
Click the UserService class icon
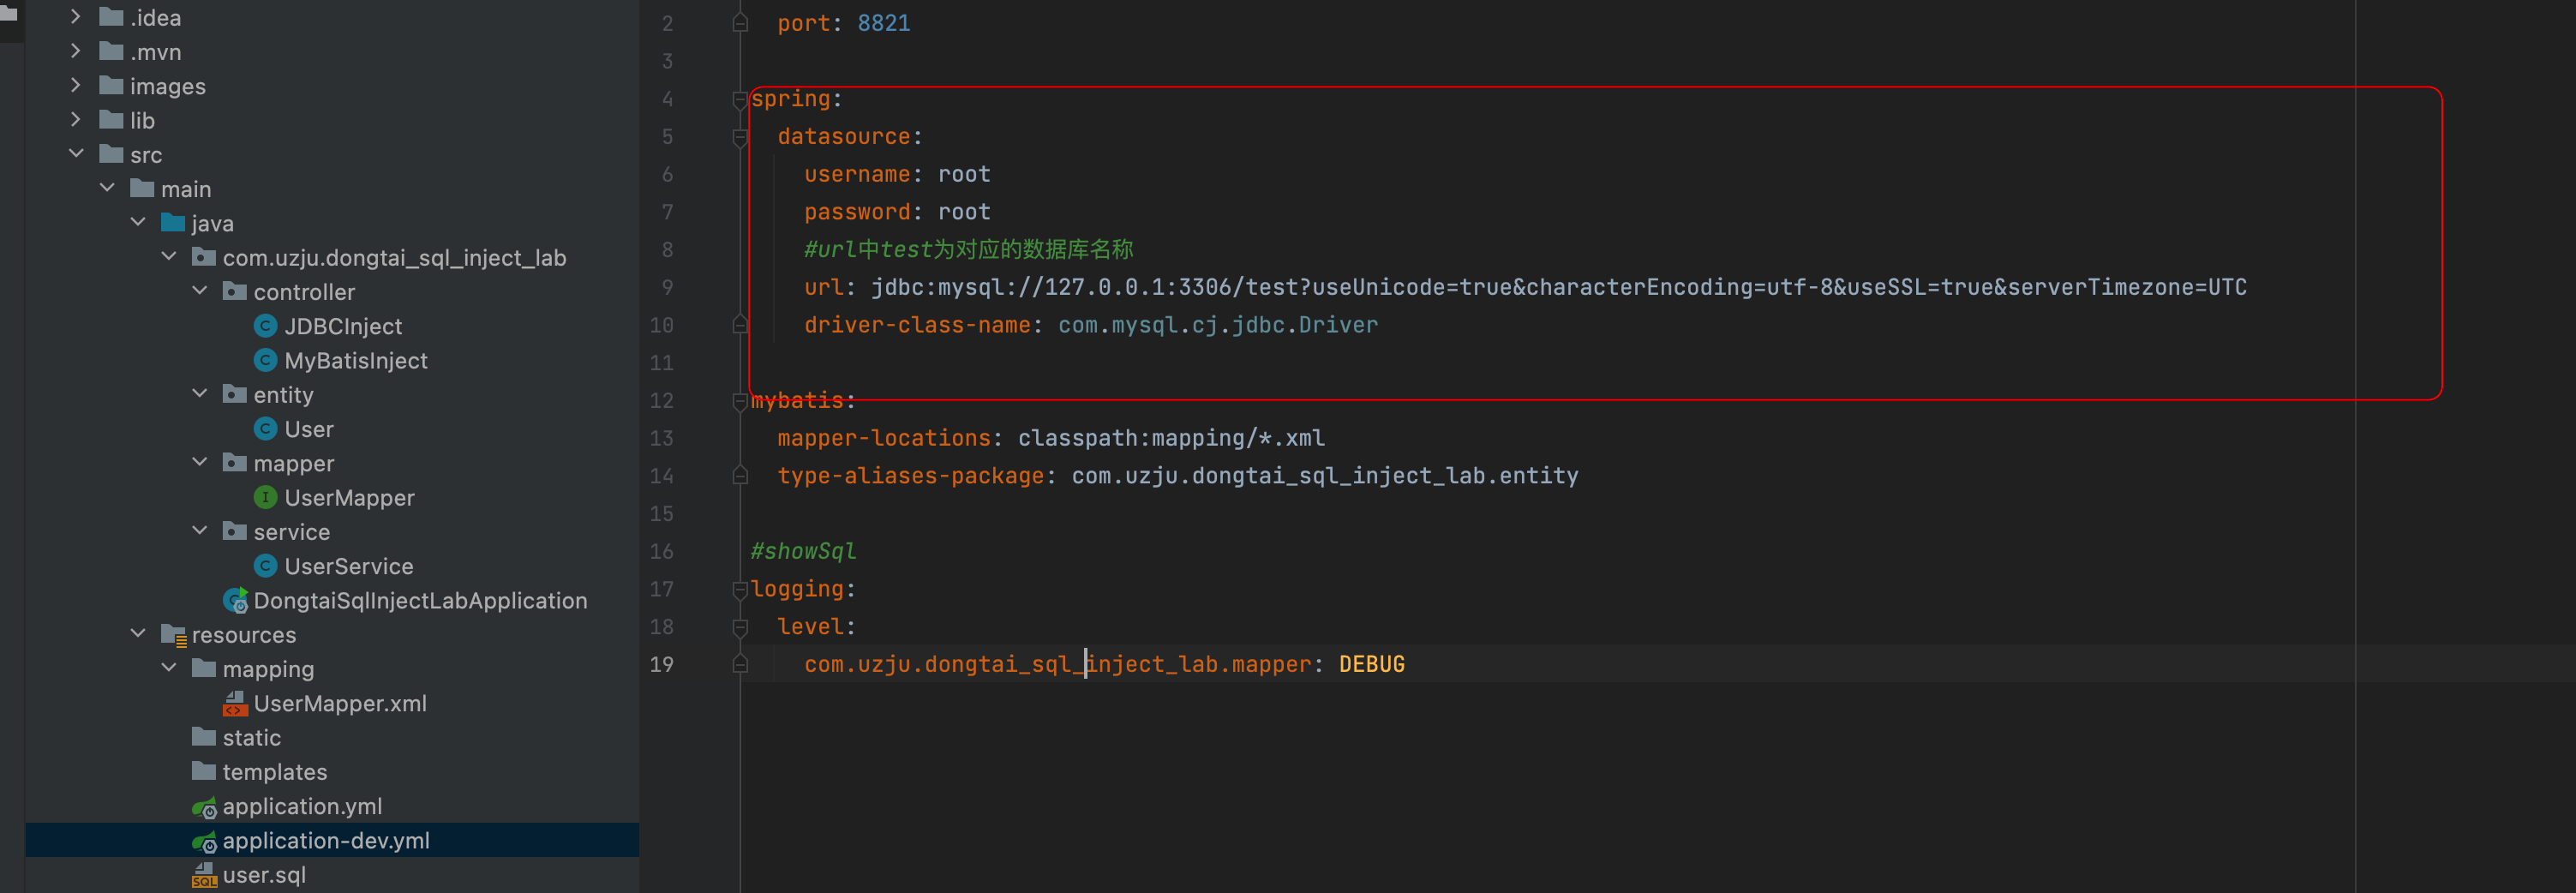coord(265,566)
